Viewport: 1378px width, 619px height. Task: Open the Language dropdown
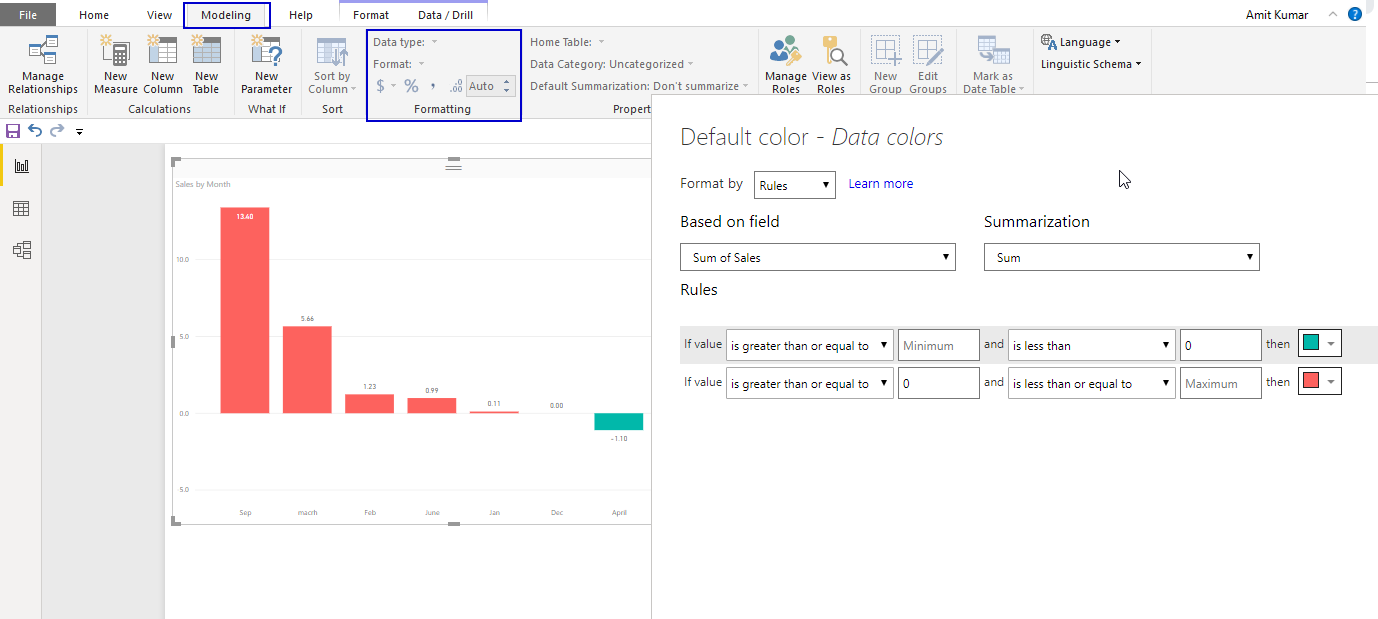[x=1081, y=42]
